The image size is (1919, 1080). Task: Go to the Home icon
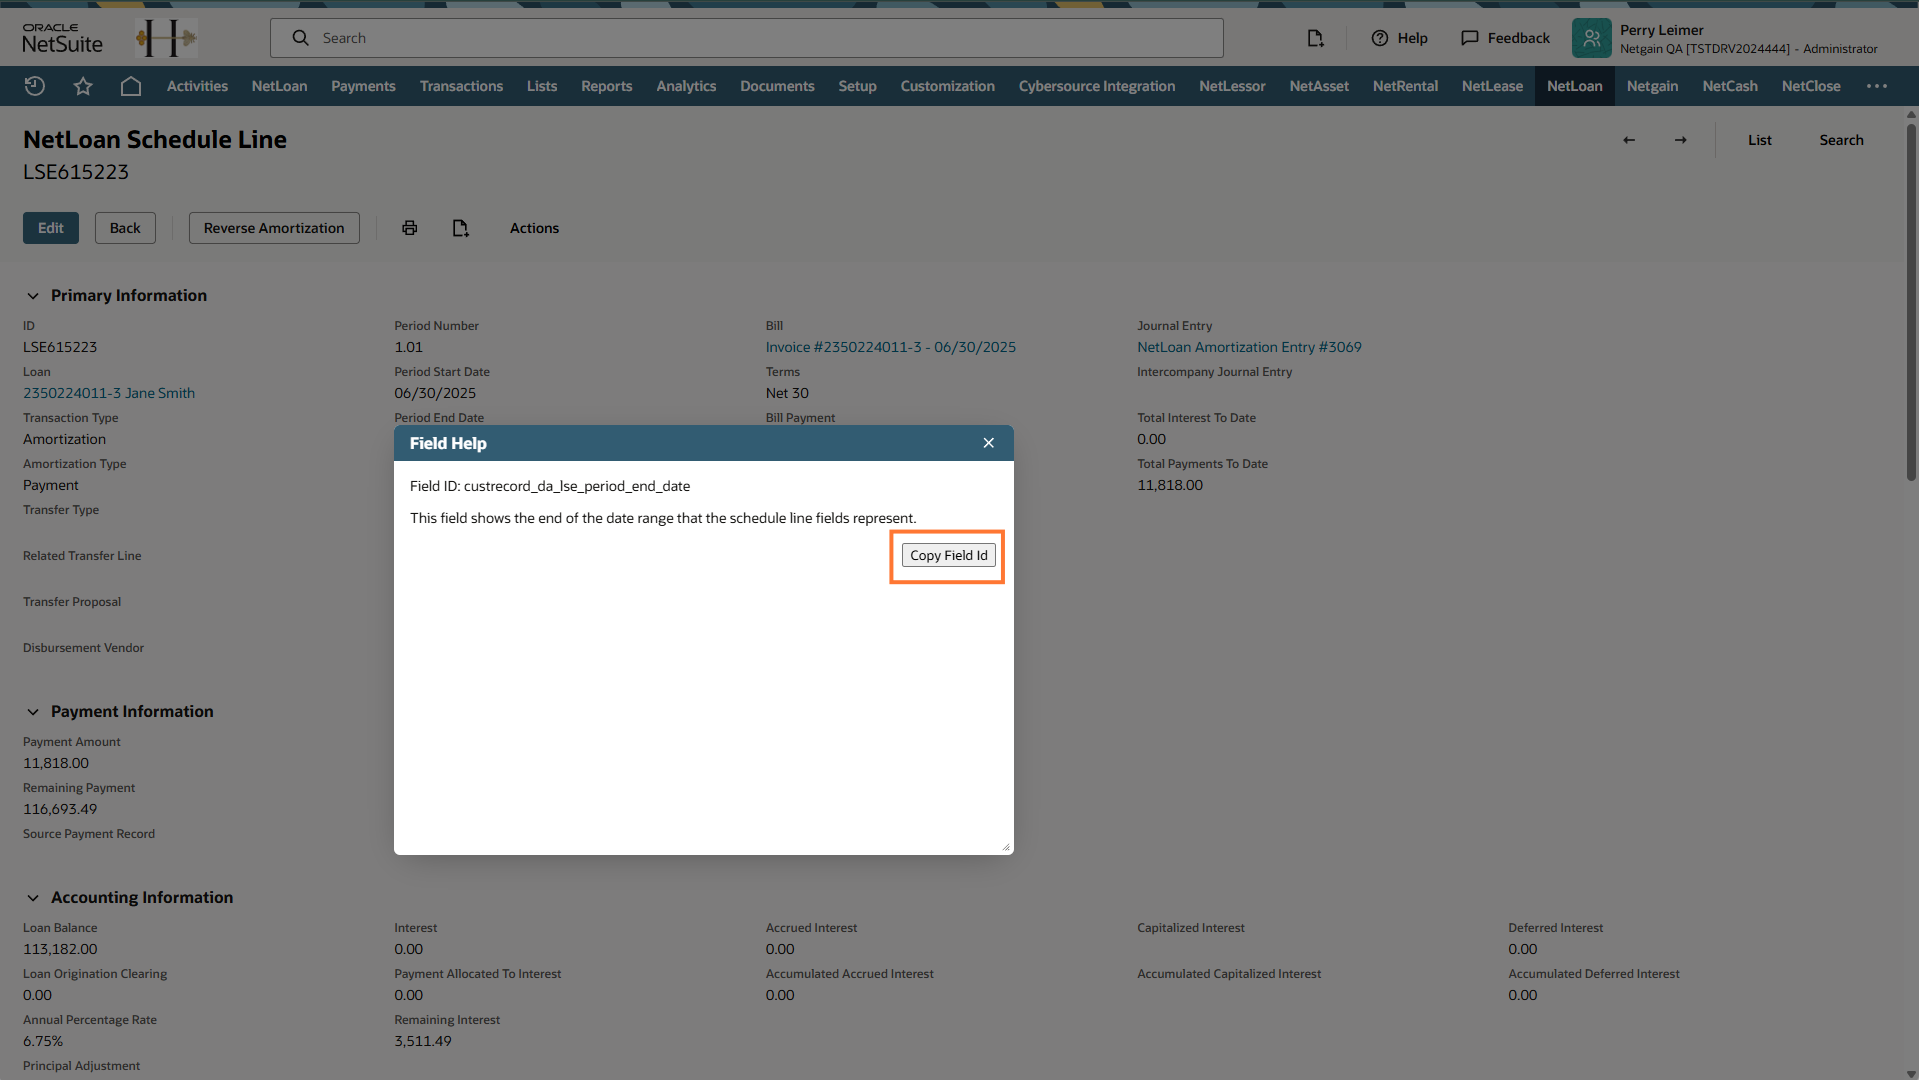point(131,86)
